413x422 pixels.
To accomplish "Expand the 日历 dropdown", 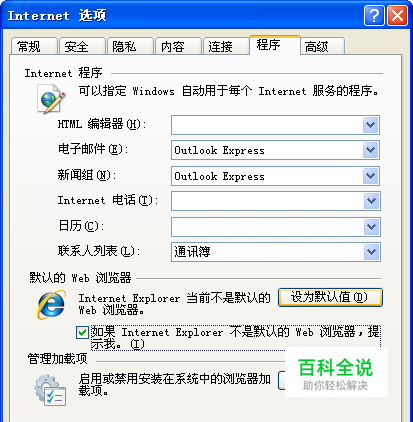I will pyautogui.click(x=372, y=227).
